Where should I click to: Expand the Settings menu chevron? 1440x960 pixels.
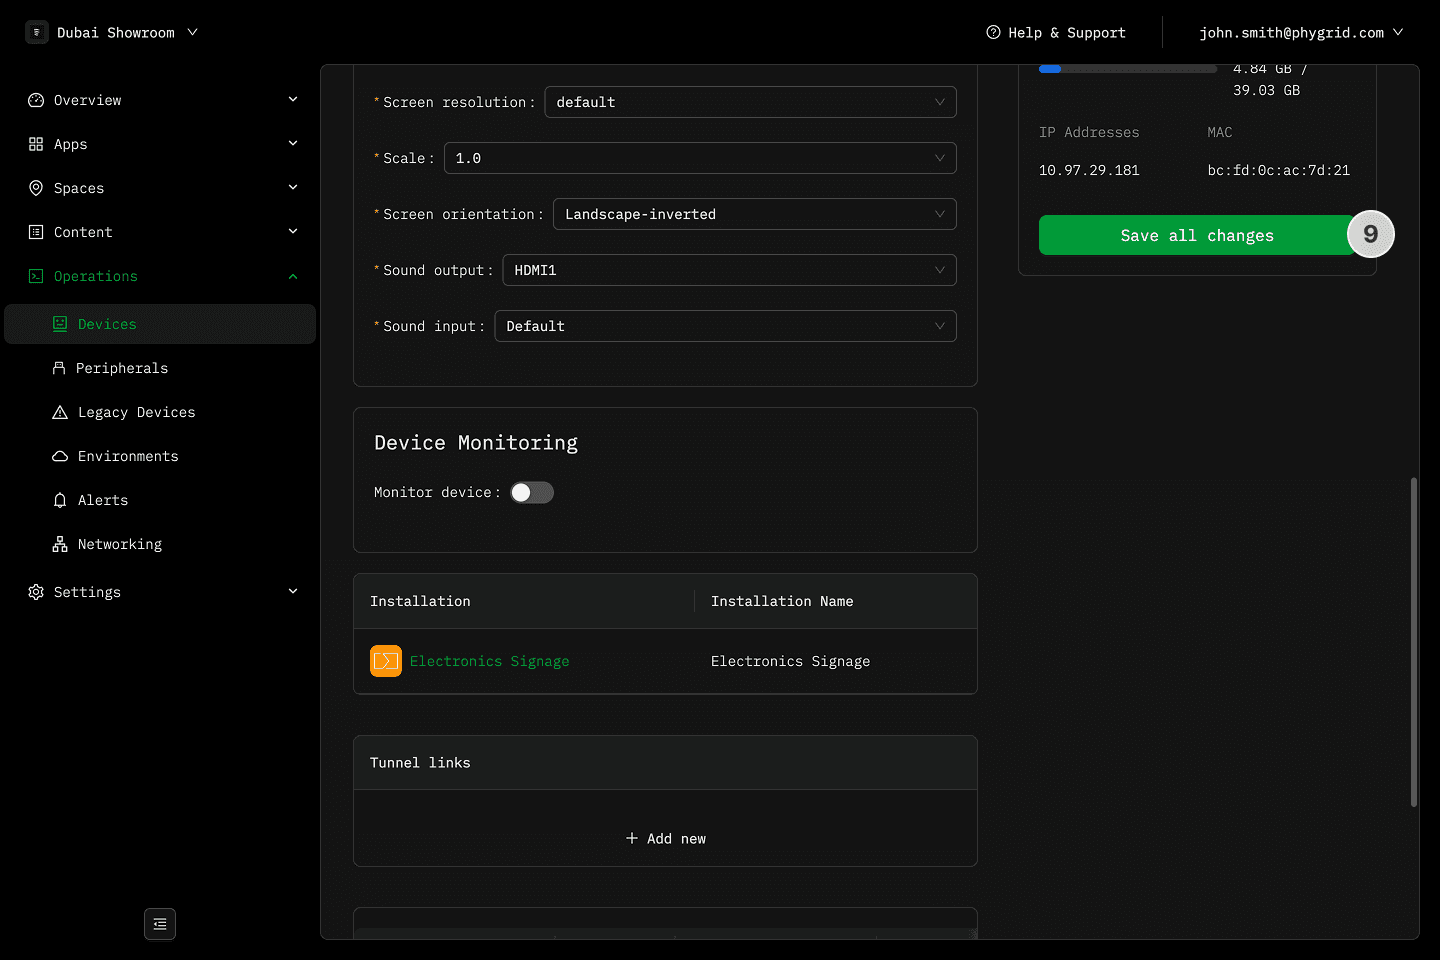pyautogui.click(x=293, y=591)
